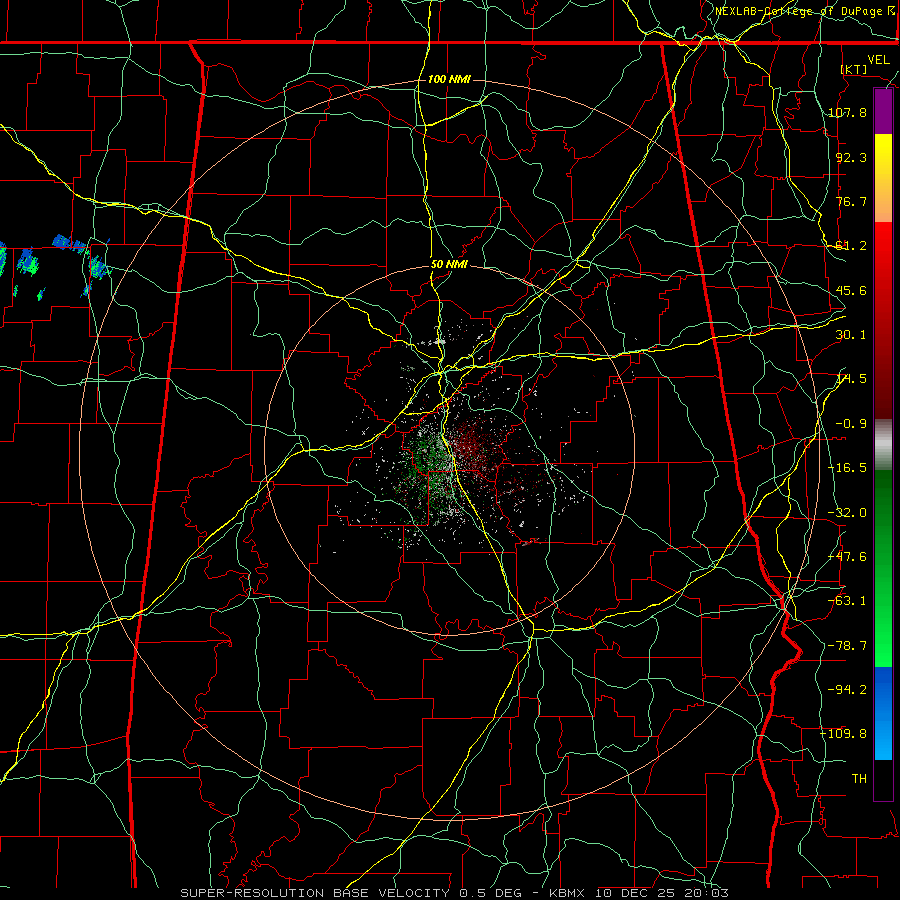Click the -16.5 value on velocity scale
This screenshot has width=900, height=900.
(x=848, y=468)
